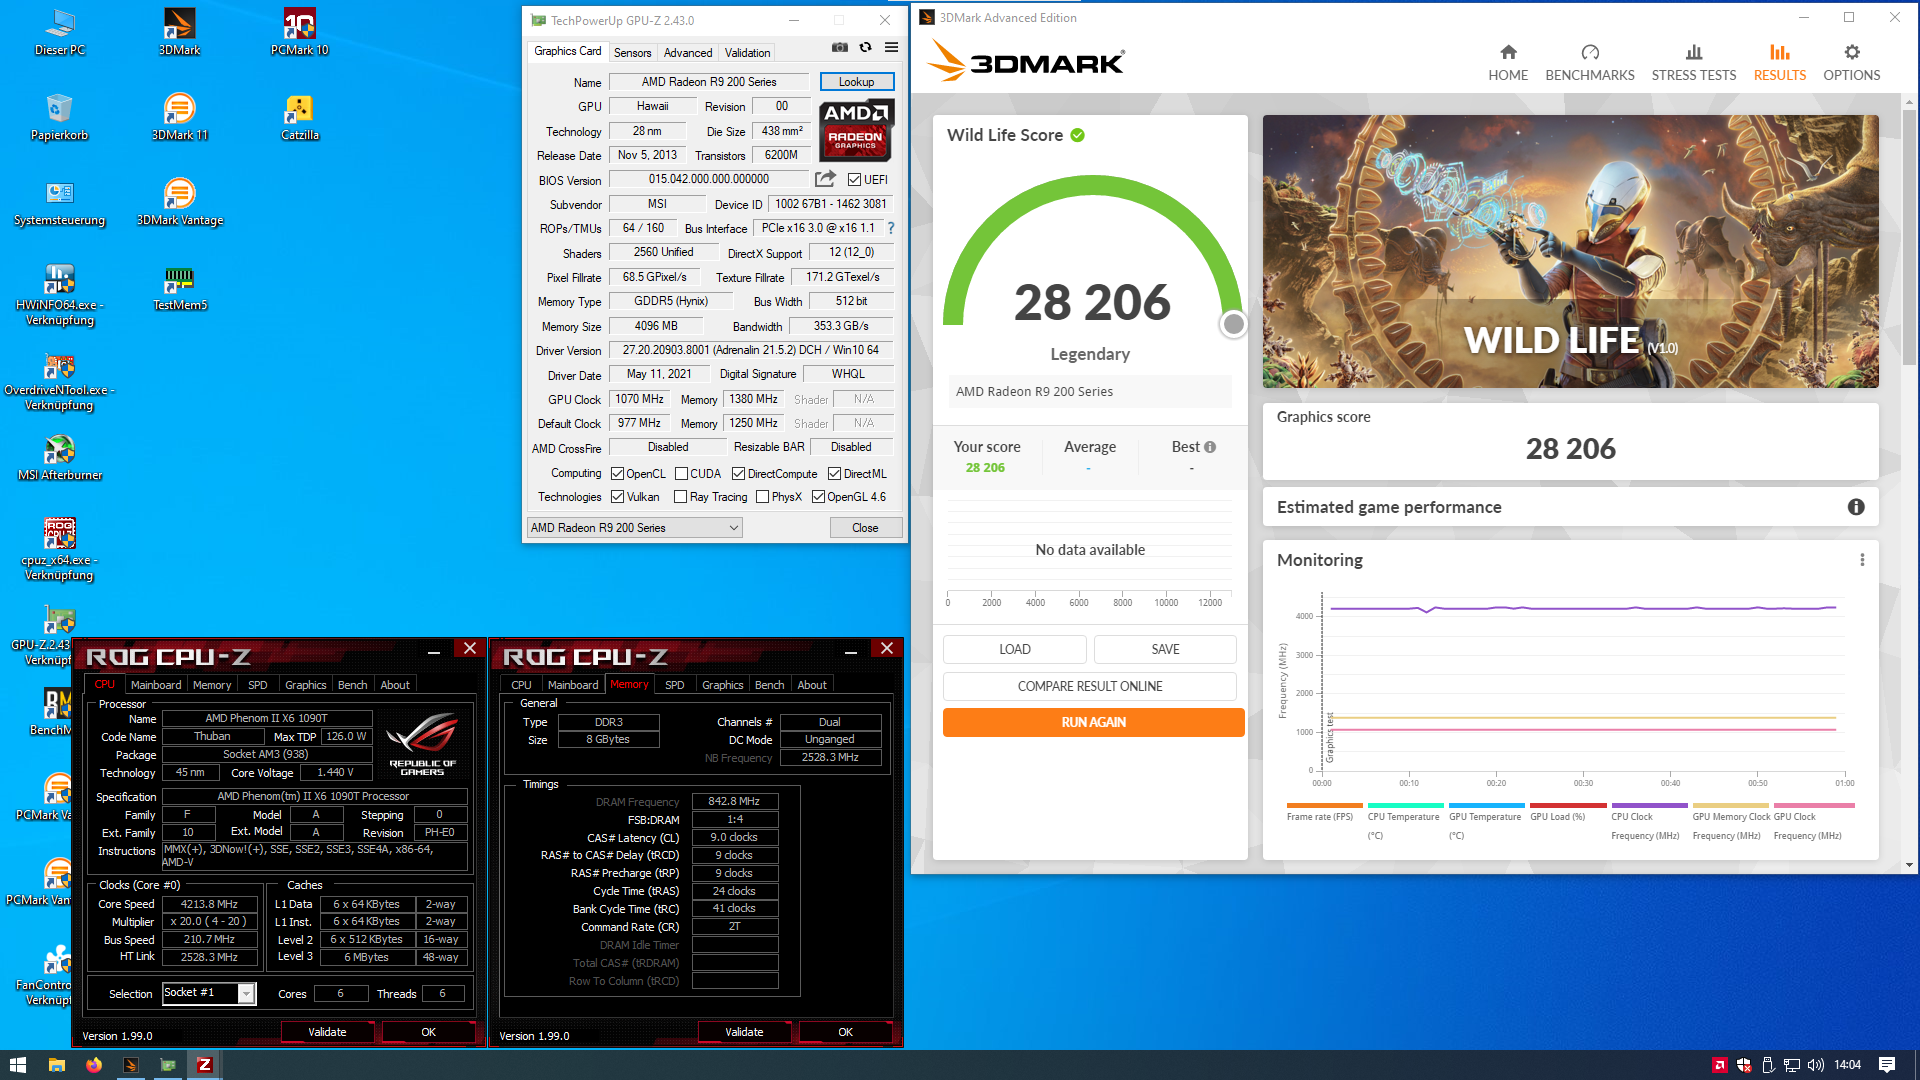Launch the OverdriveNTool.exe shortcut
The height and width of the screenshot is (1080, 1920).
click(x=59, y=380)
